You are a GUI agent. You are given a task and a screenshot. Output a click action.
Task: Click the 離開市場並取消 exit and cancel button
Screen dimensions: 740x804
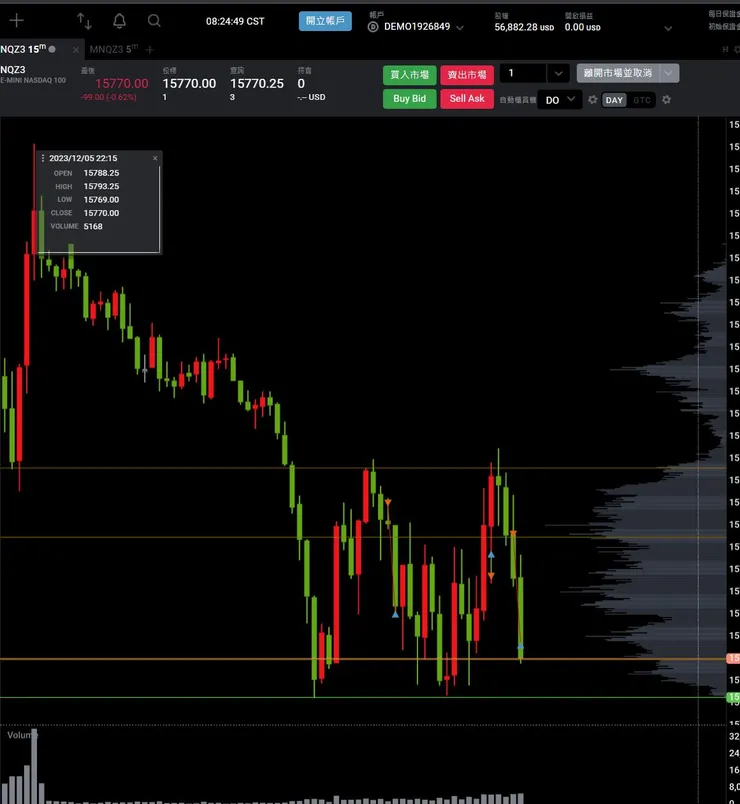tap(618, 73)
